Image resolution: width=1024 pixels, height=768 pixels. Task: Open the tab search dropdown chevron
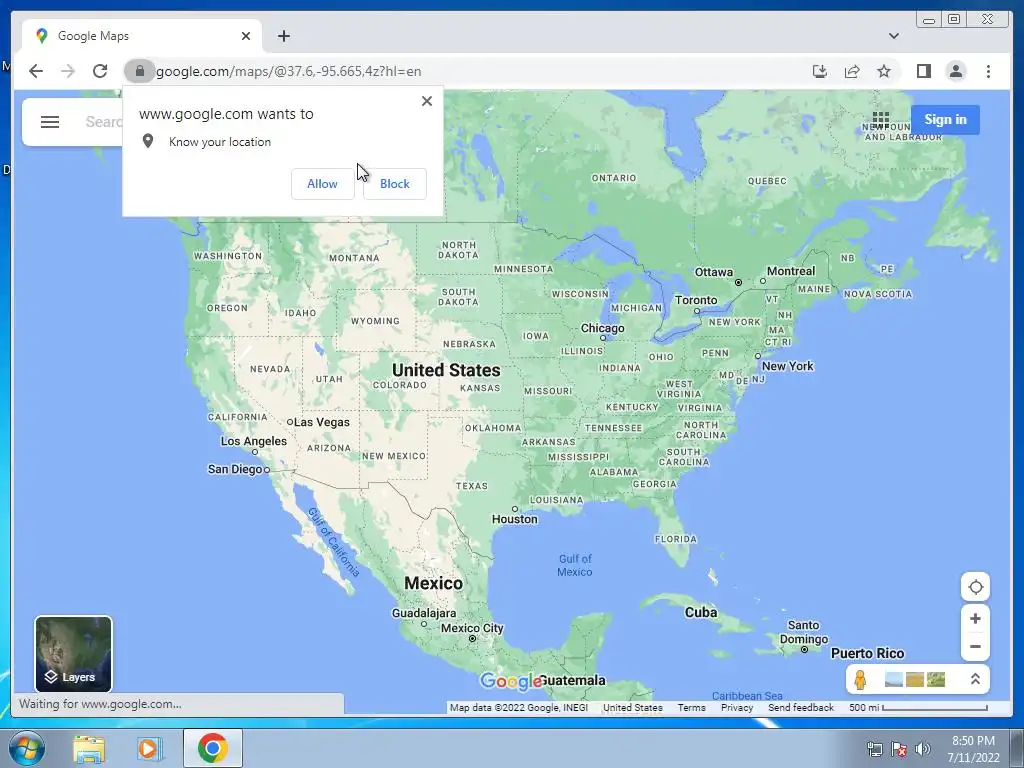tap(894, 36)
